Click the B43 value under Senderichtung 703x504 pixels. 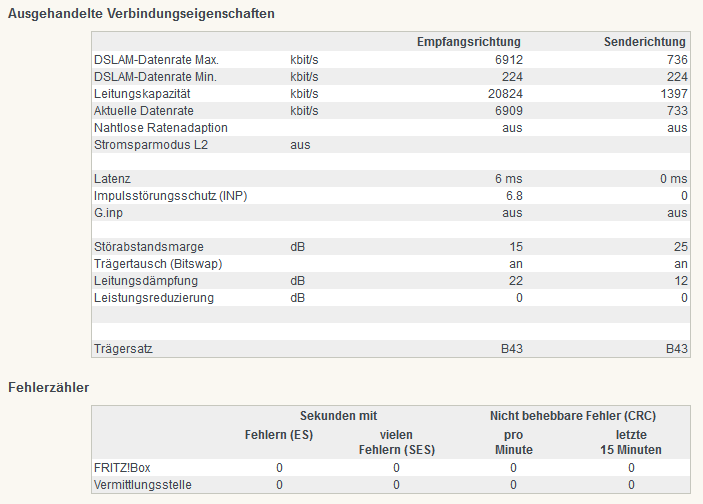tap(677, 349)
